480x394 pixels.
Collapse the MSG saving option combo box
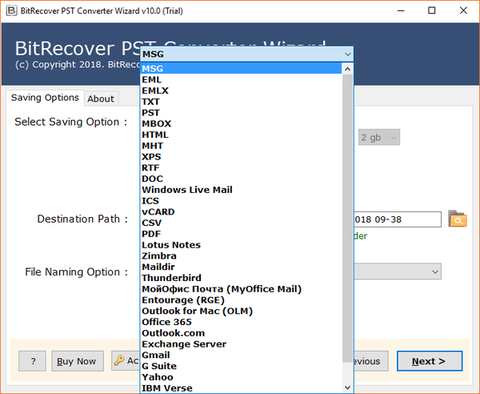pyautogui.click(x=247, y=54)
